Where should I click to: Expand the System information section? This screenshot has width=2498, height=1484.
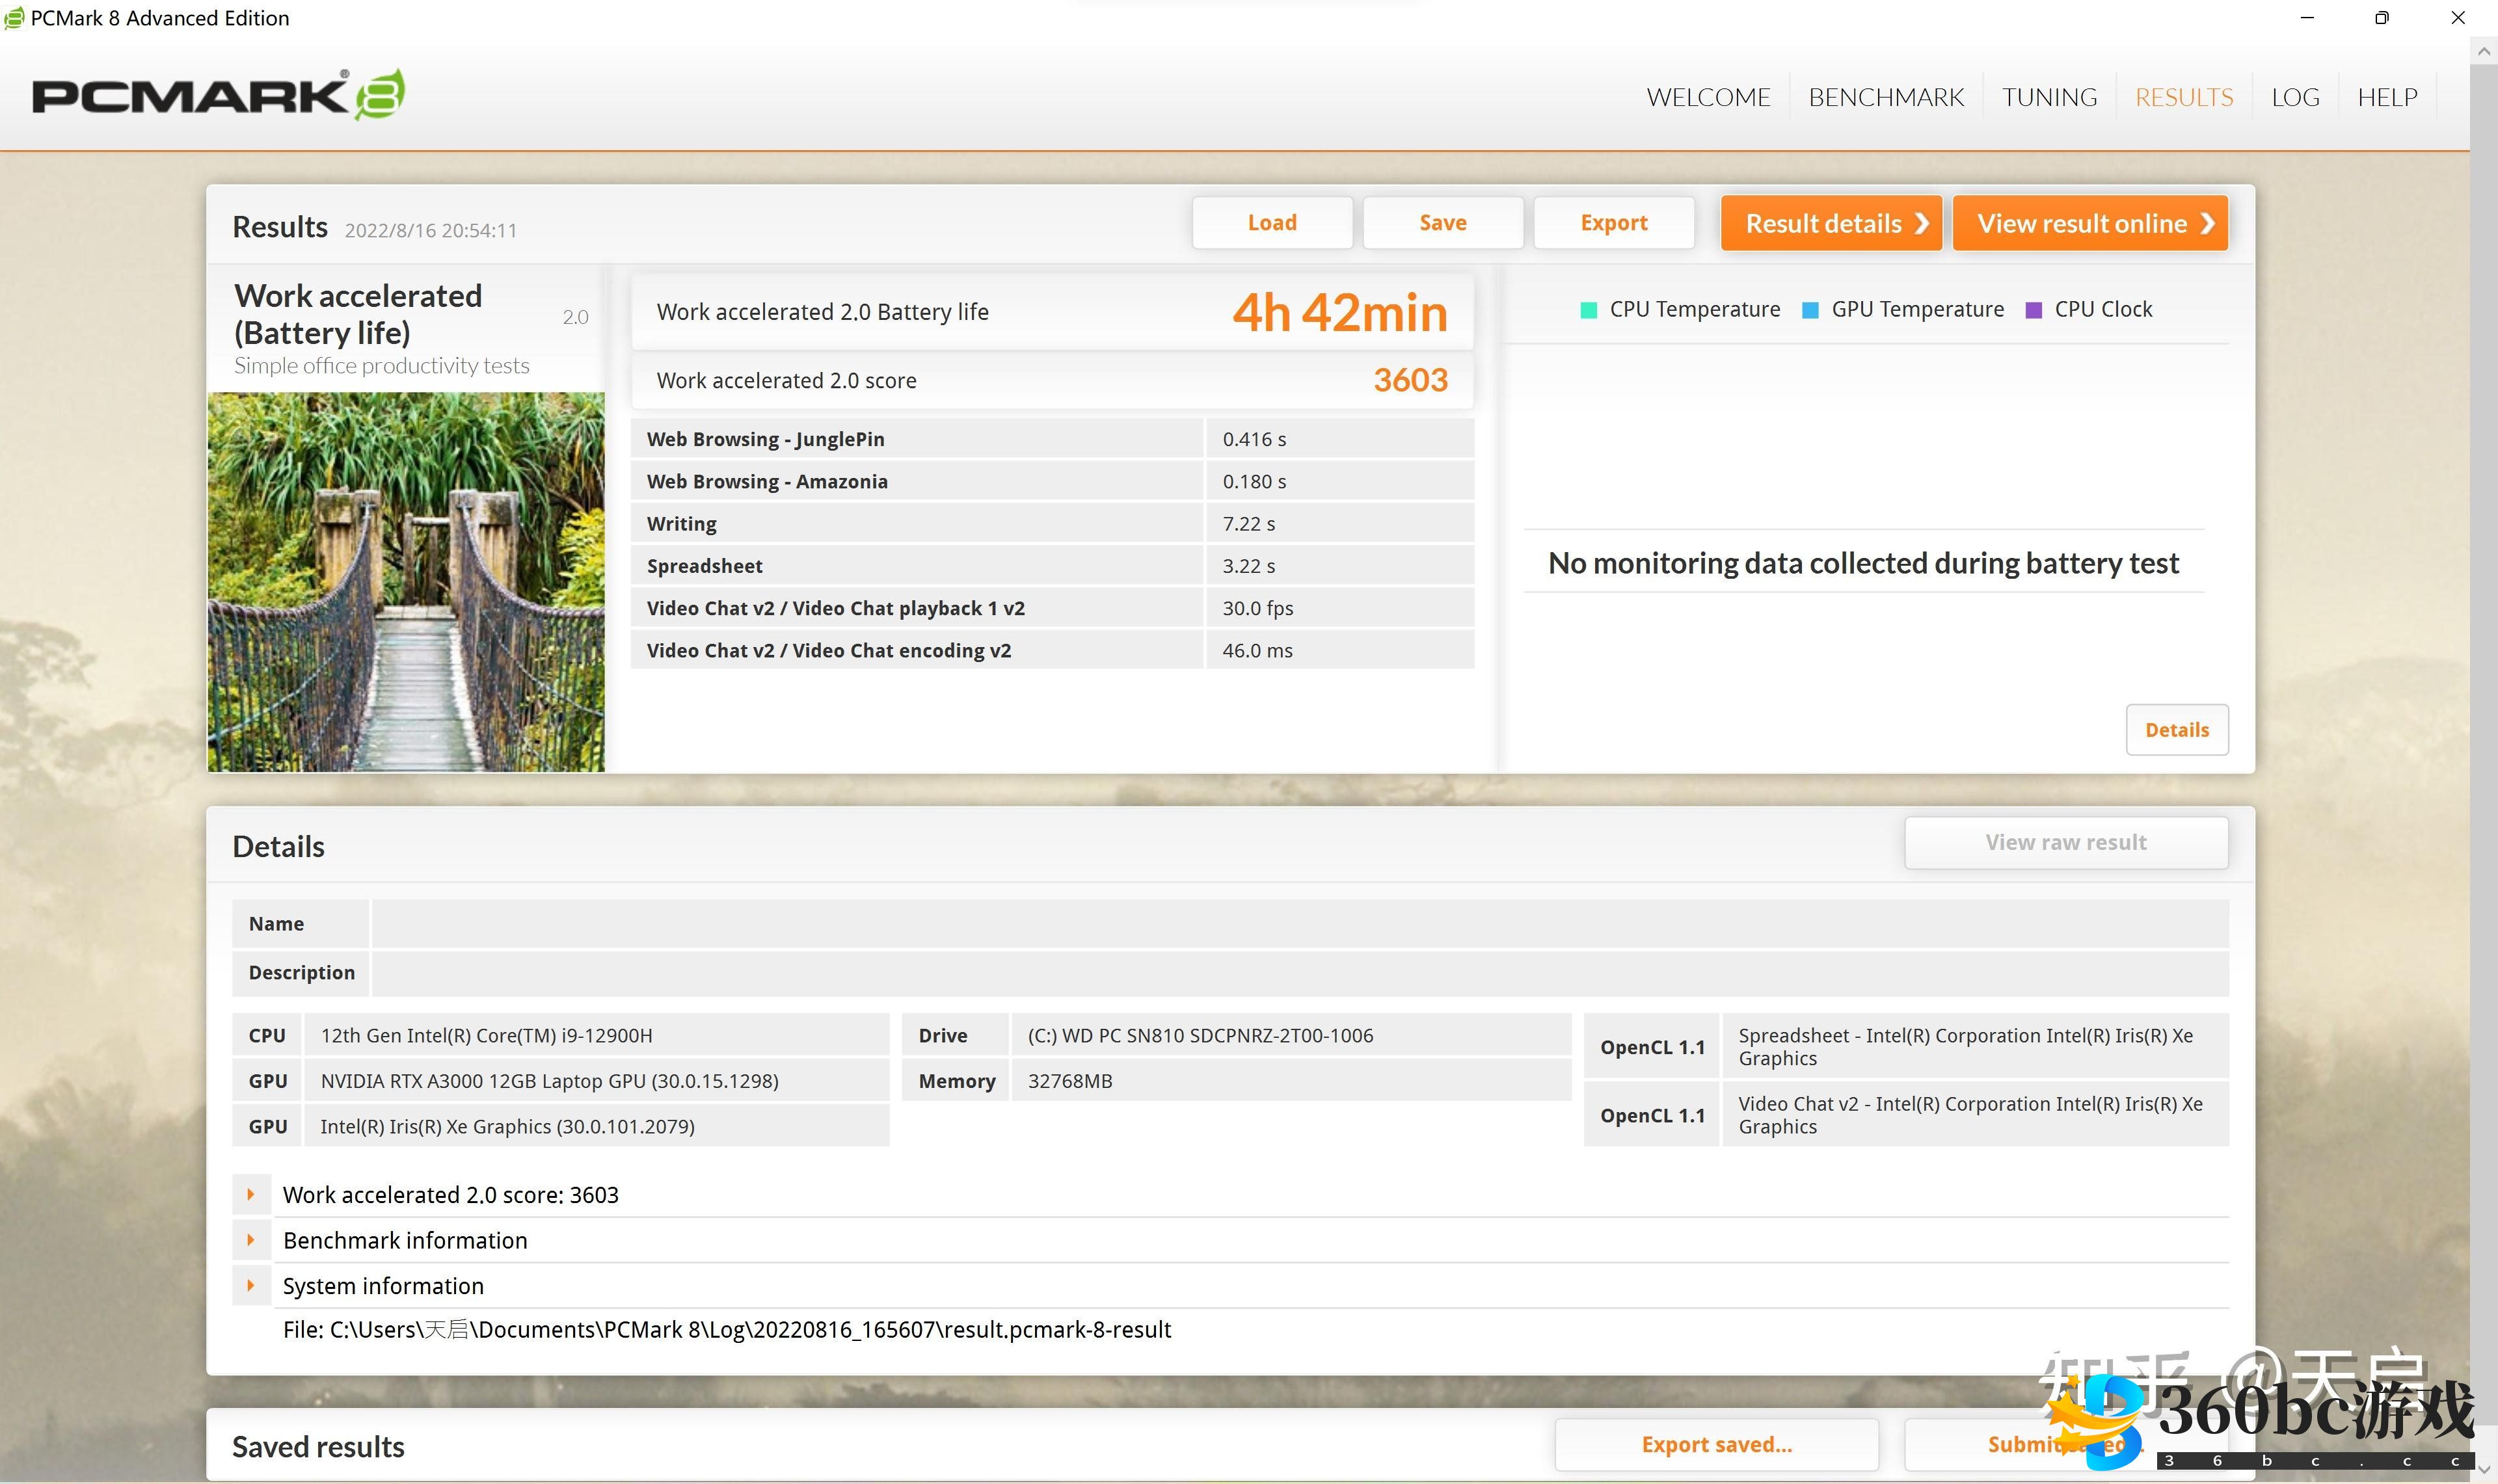pos(251,1285)
